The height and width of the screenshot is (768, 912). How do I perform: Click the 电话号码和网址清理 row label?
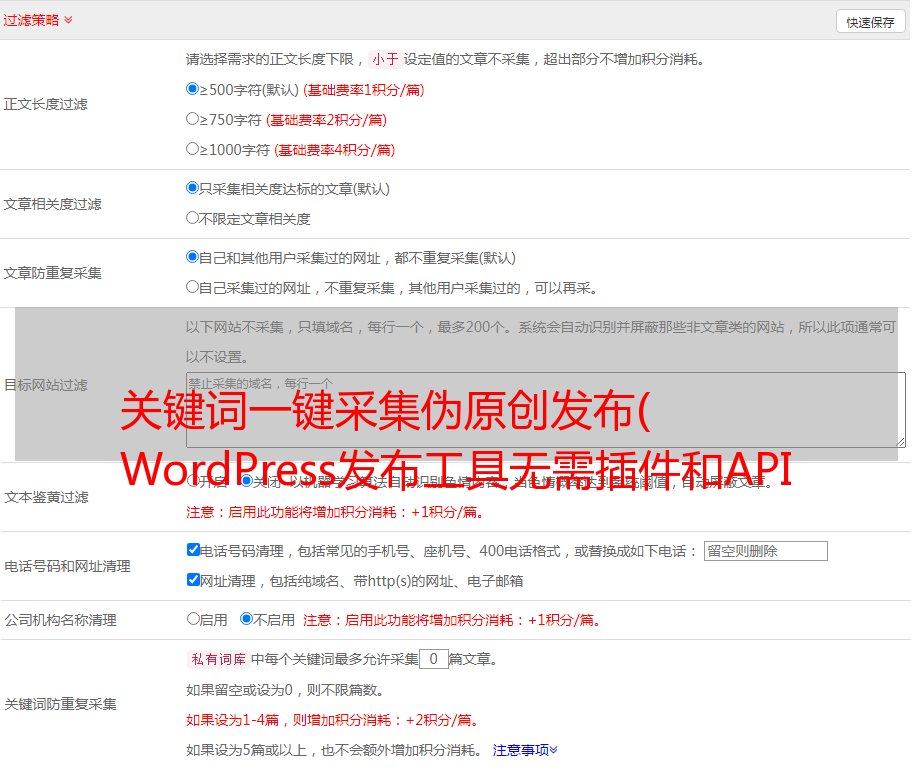coord(67,567)
